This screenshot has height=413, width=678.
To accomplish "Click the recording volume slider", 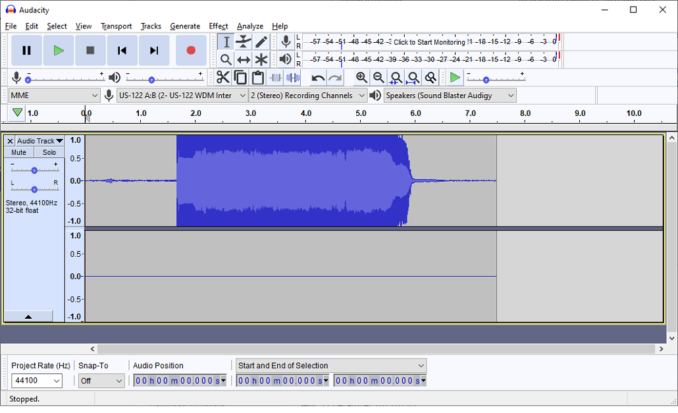I will point(65,78).
